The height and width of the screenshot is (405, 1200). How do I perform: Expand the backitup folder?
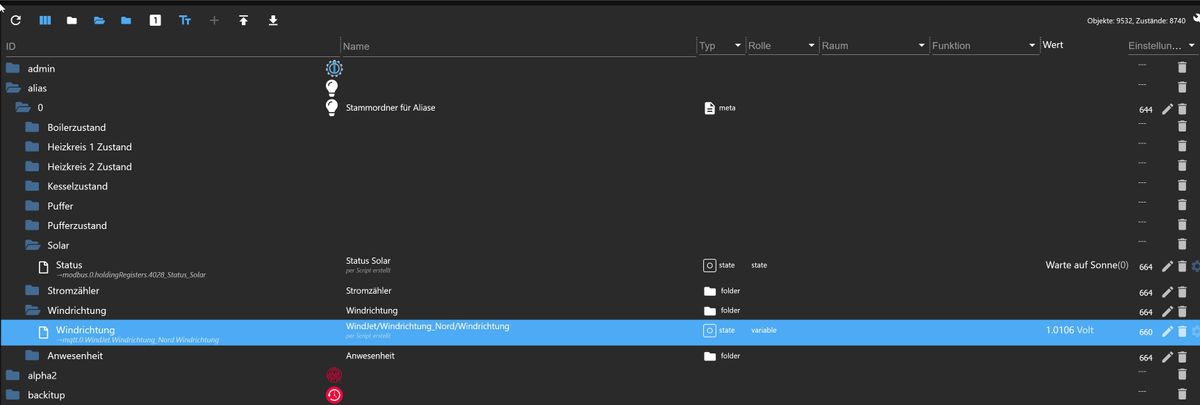click(x=13, y=395)
